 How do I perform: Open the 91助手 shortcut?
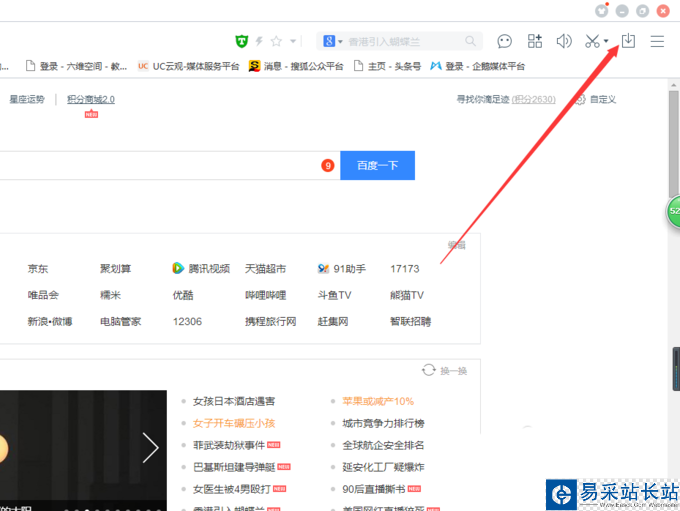(342, 269)
